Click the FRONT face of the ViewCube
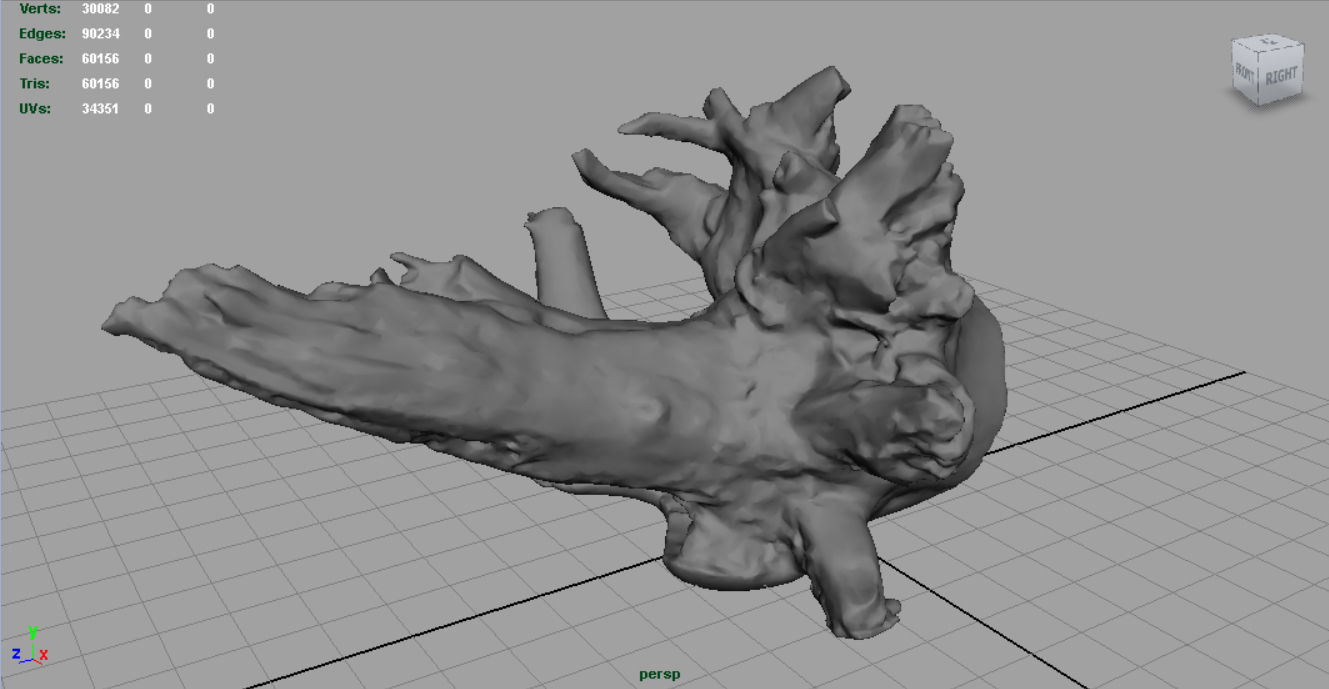Image resolution: width=1329 pixels, height=689 pixels. (1246, 73)
